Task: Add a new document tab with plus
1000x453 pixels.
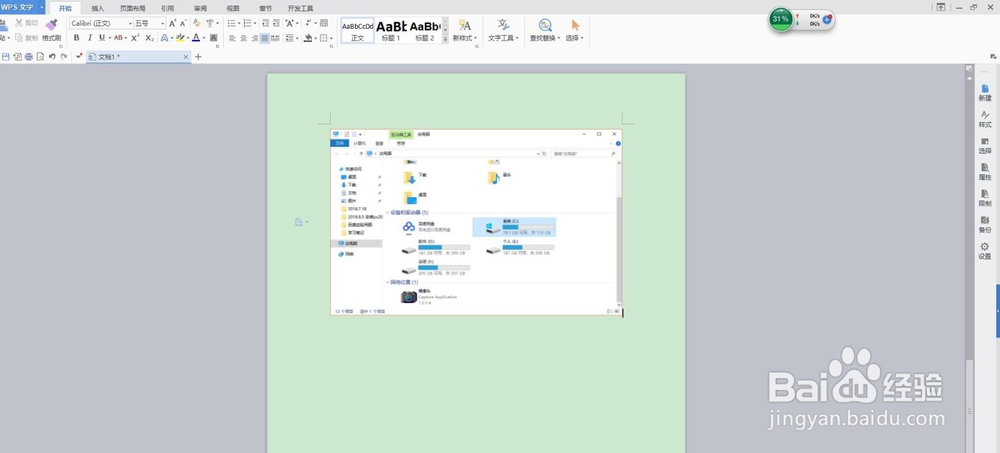Action: (198, 57)
